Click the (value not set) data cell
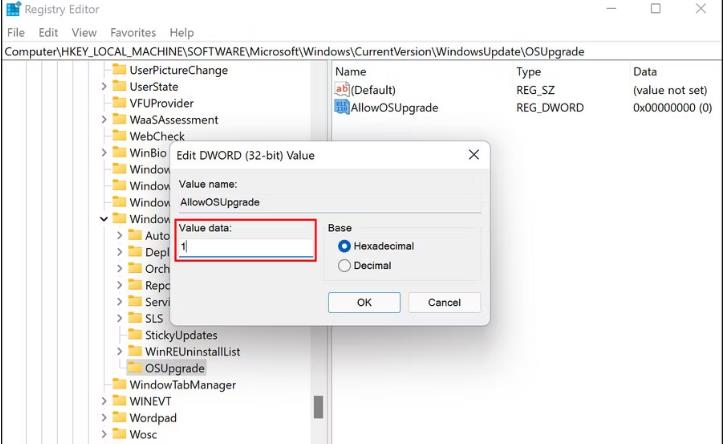Image resolution: width=724 pixels, height=444 pixels. [670, 90]
